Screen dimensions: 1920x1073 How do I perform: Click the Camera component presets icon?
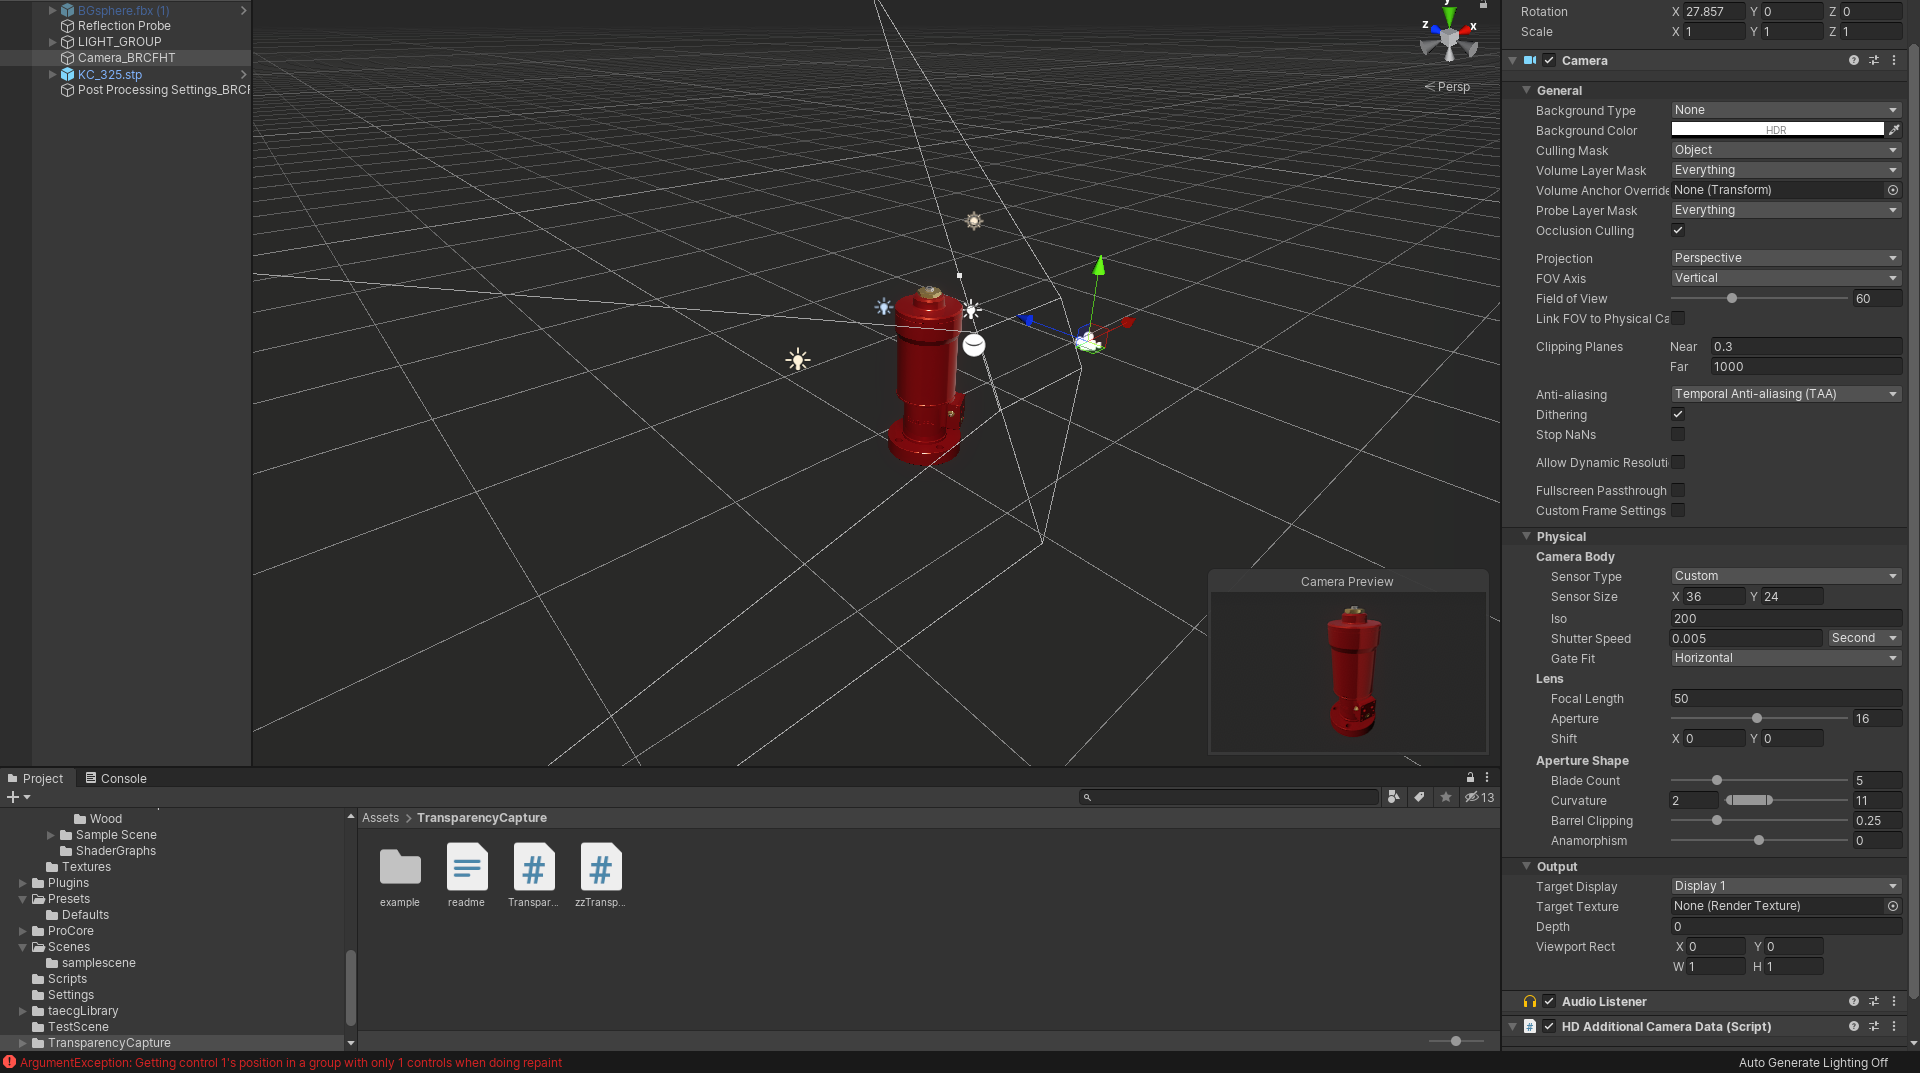coord(1872,60)
